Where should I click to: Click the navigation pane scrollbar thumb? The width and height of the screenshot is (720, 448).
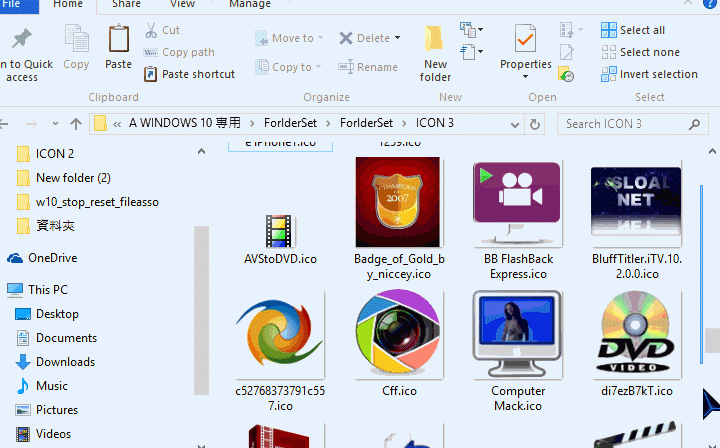tap(201, 310)
